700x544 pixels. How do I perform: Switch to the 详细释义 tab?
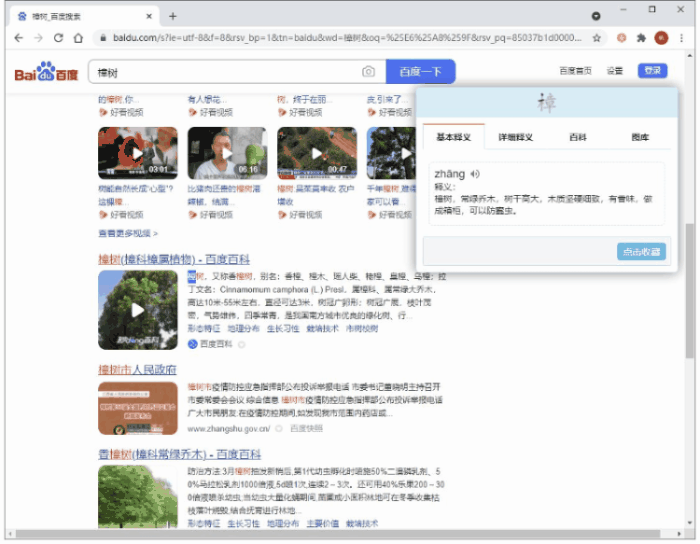point(516,137)
